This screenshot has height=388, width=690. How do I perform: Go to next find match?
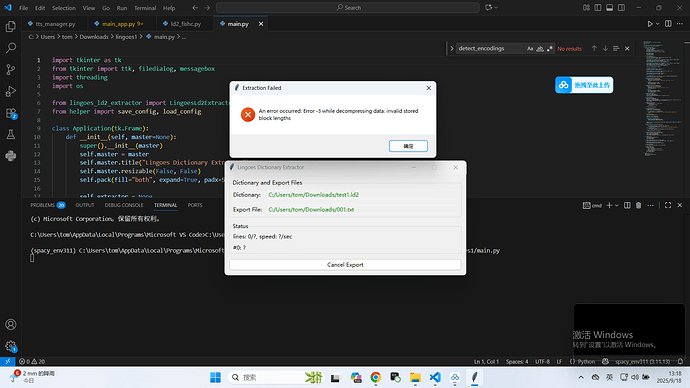(605, 48)
